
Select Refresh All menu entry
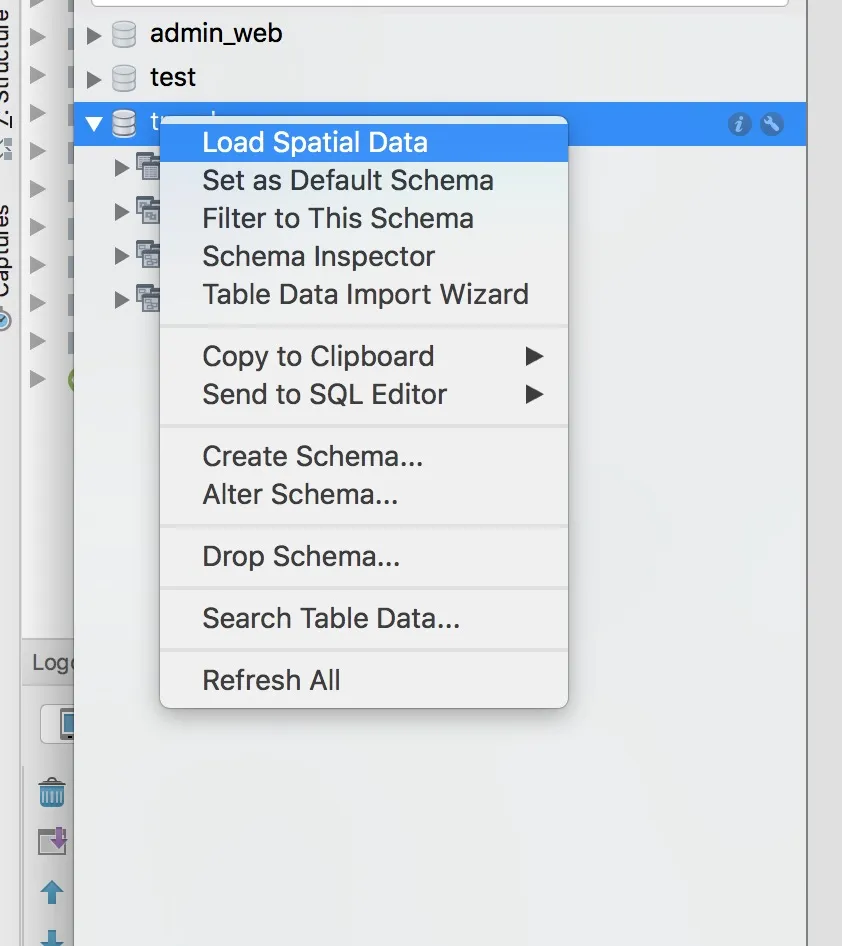coord(271,681)
